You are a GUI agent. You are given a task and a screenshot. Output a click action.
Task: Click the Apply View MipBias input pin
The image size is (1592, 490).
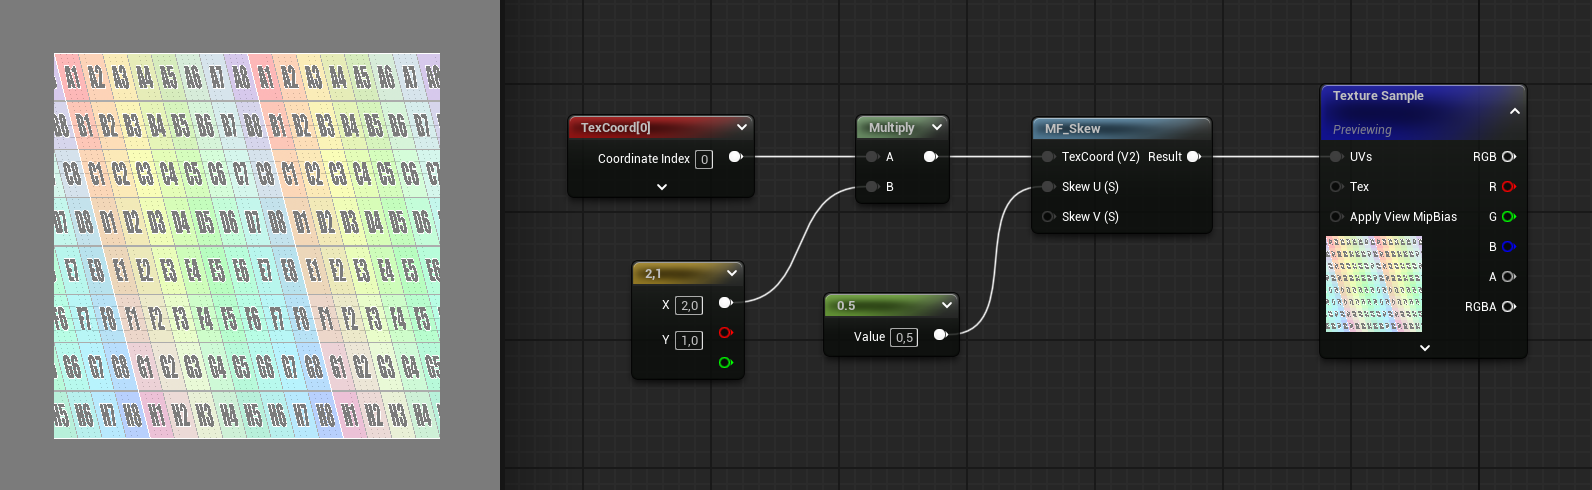(1336, 217)
